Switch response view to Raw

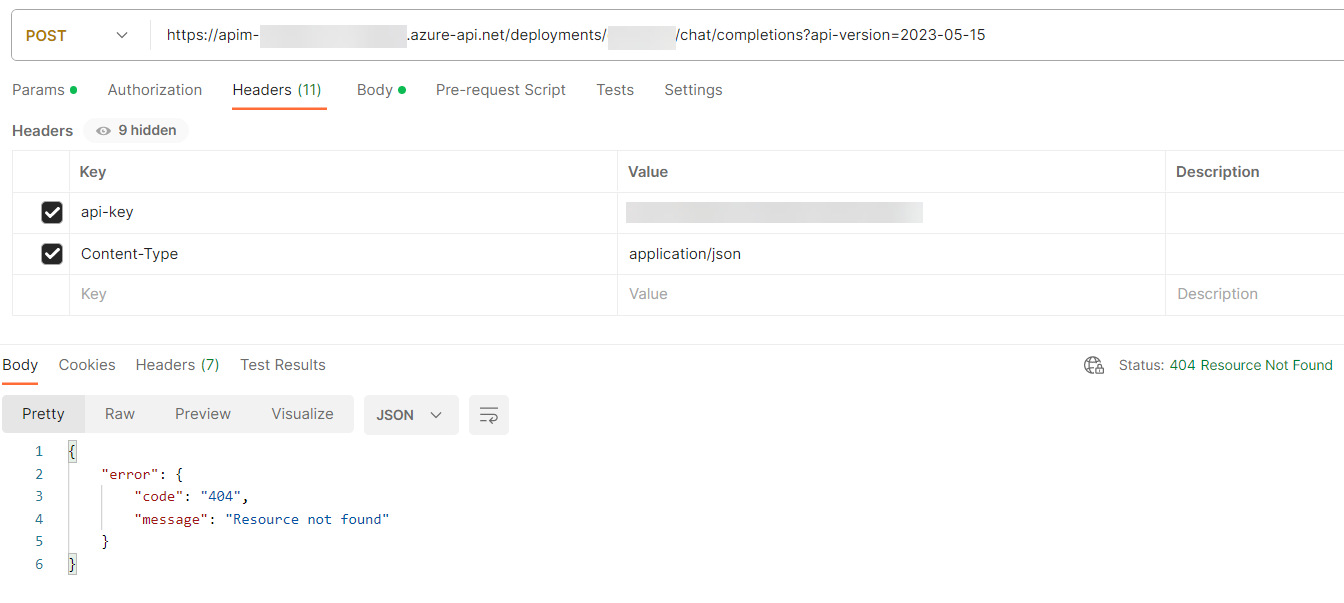119,413
